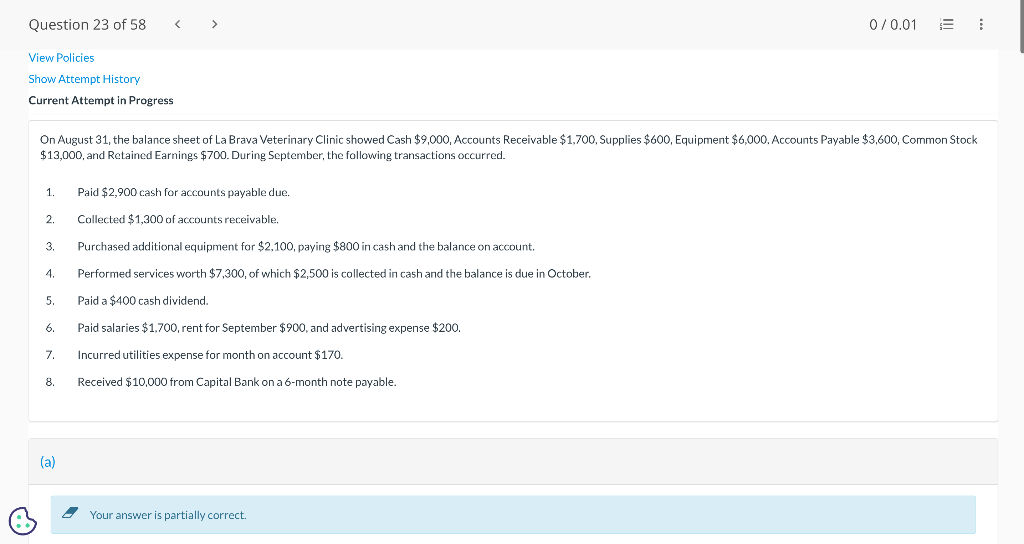This screenshot has width=1024, height=544.
Task: Click transaction 4 about services performed
Action: [x=334, y=274]
